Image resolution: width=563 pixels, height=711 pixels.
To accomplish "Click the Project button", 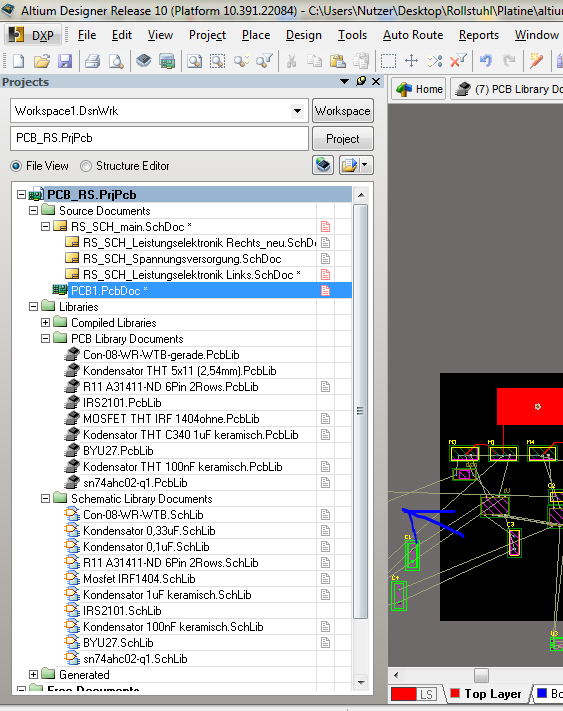I will pos(343,139).
